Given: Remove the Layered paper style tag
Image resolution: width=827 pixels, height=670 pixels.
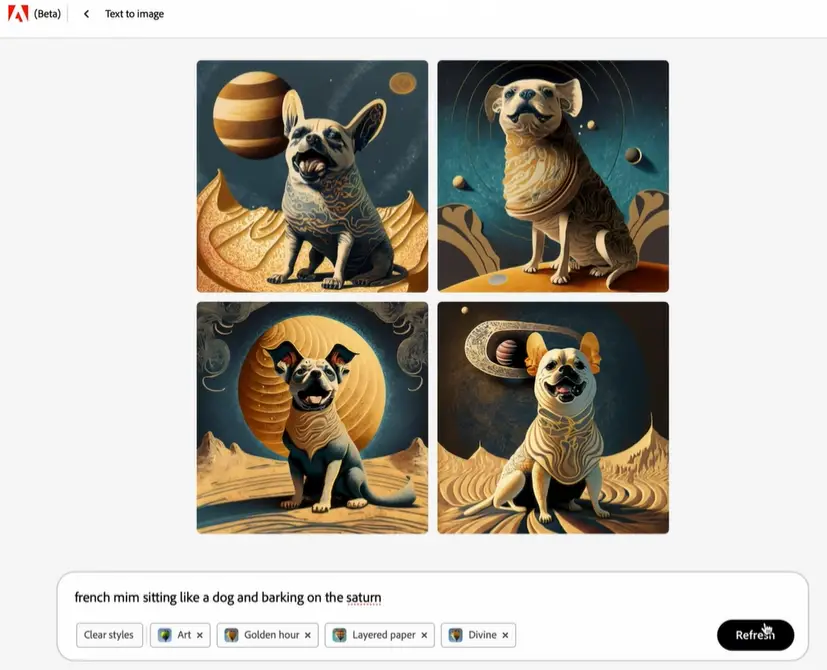Looking at the screenshot, I should point(424,635).
